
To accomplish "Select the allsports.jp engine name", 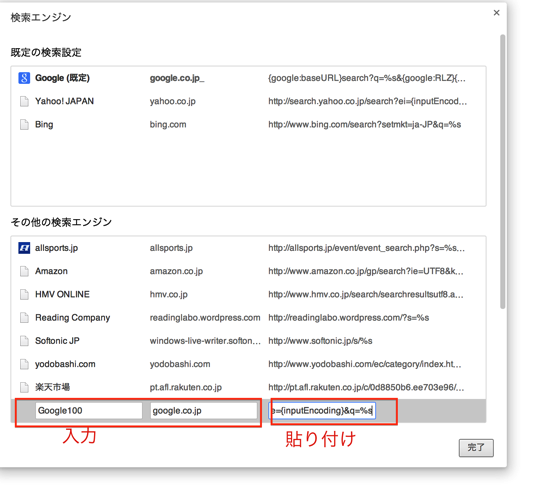I will [56, 248].
